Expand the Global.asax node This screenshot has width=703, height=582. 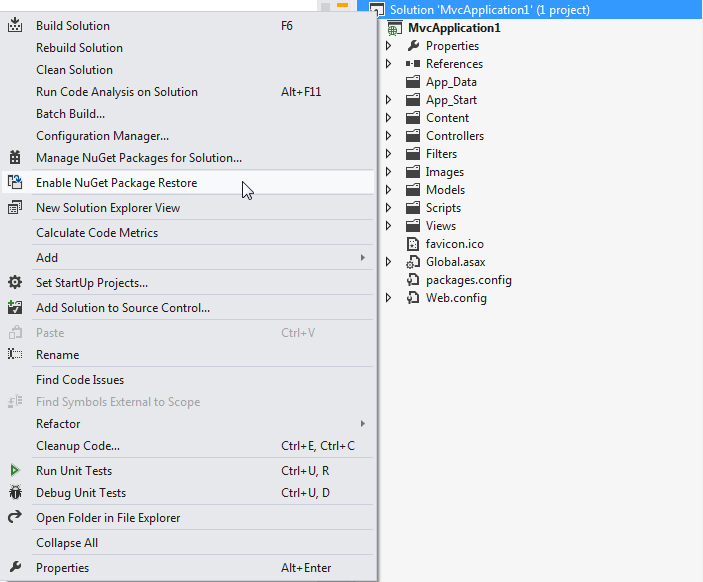tap(389, 261)
